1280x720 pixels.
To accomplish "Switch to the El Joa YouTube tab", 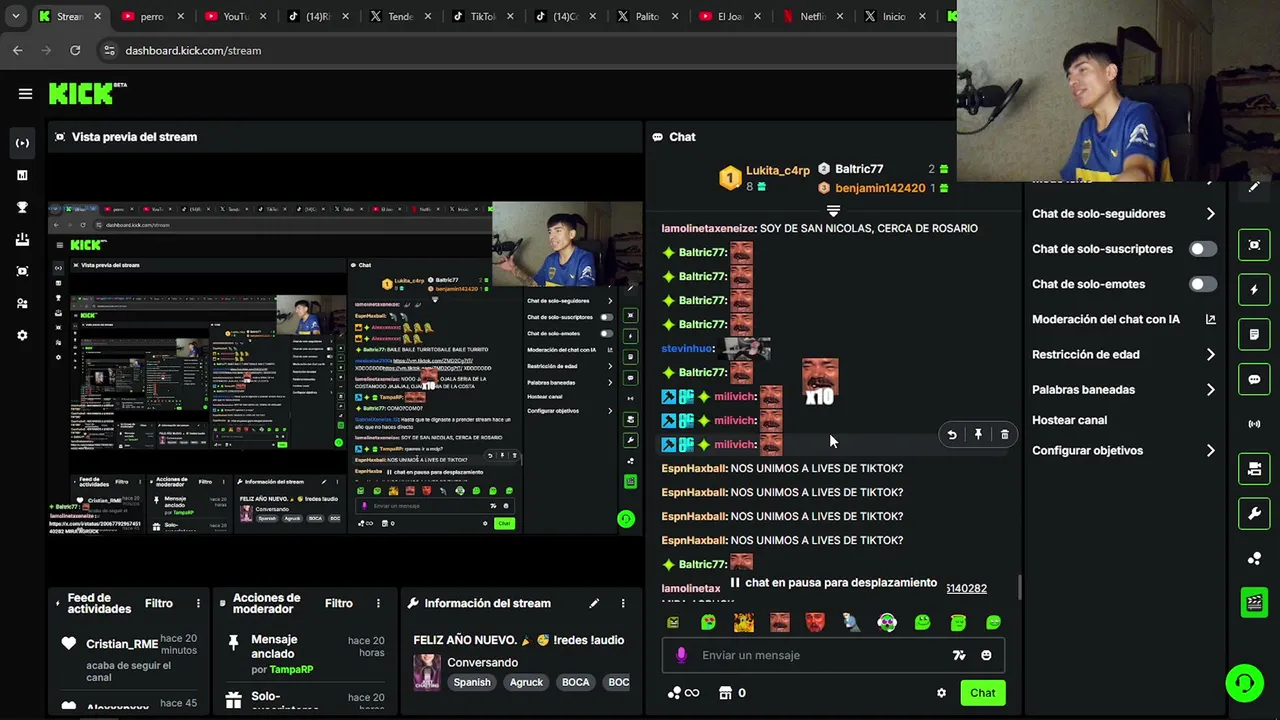I will [x=730, y=16].
